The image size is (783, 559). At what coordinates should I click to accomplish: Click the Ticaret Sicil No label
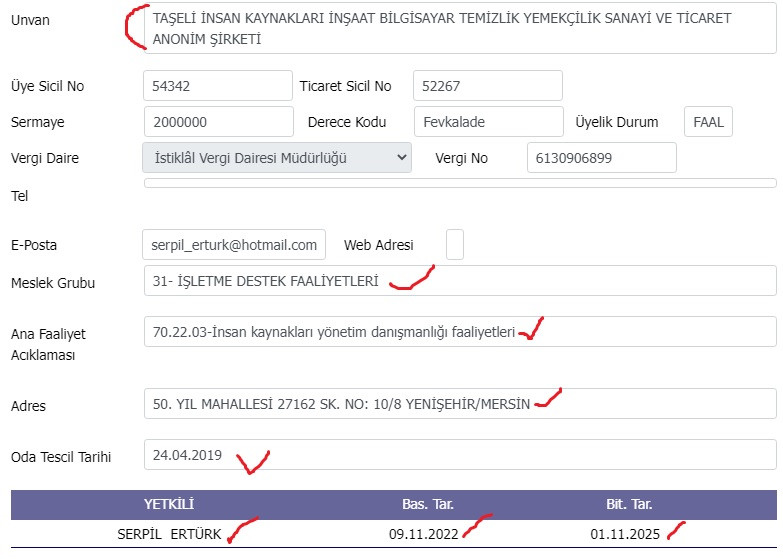[x=345, y=86]
